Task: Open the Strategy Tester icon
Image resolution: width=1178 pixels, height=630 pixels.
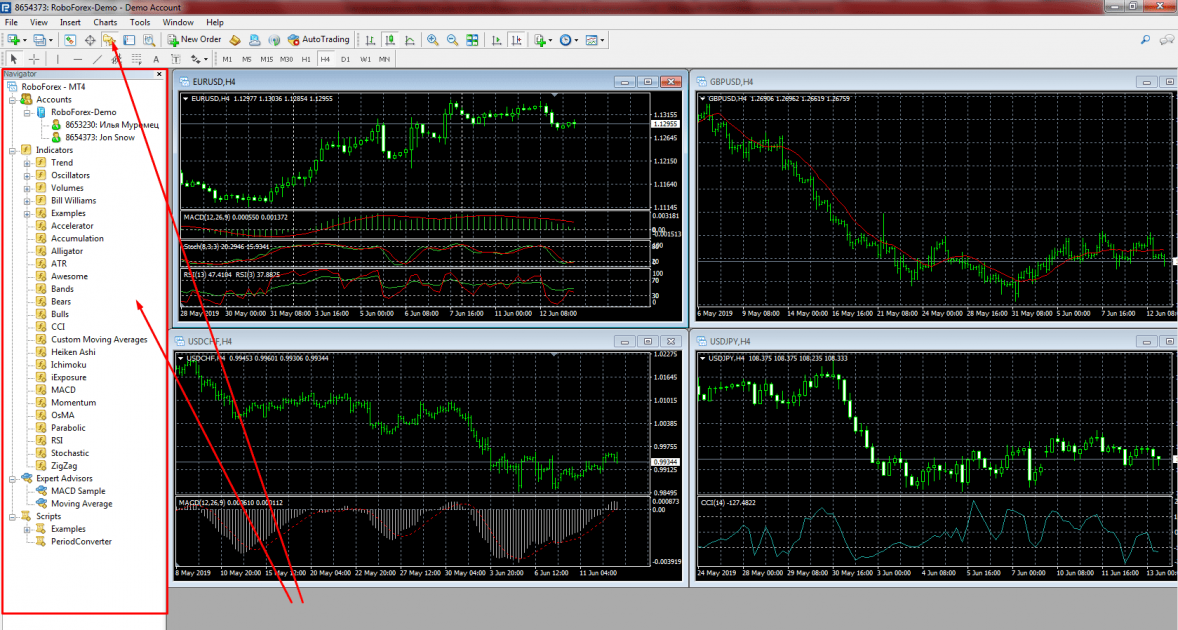Action: tap(149, 40)
